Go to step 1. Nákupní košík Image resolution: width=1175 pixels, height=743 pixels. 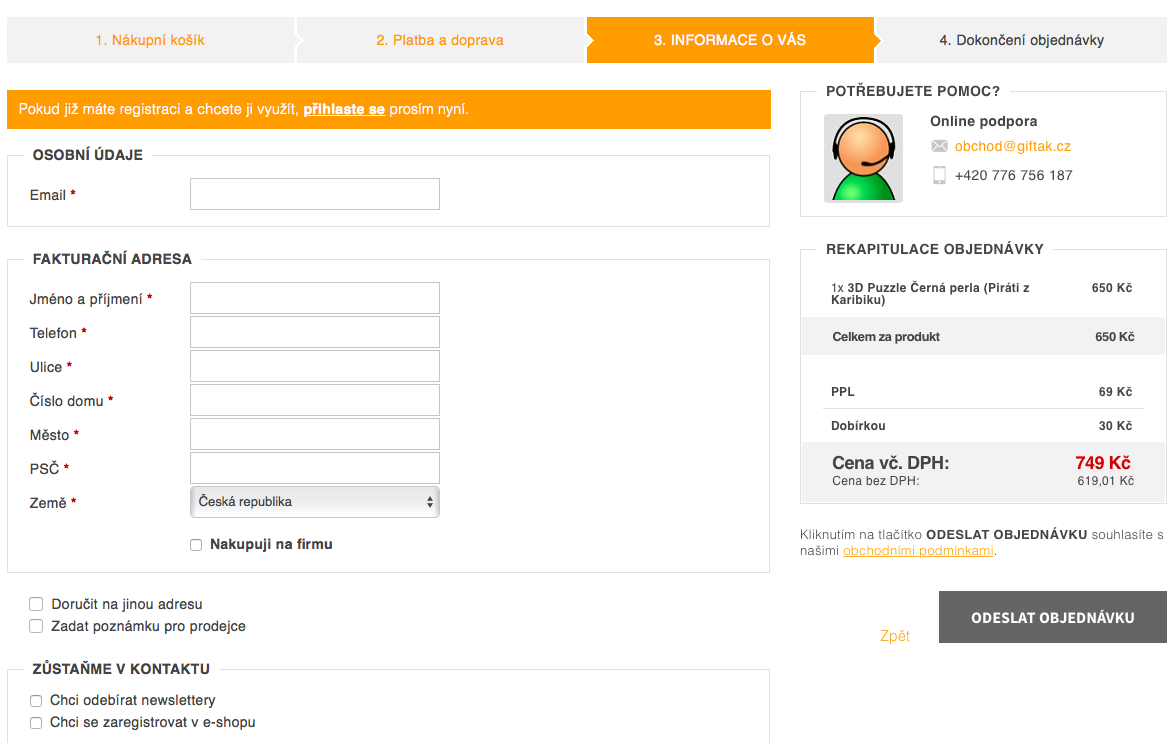(x=150, y=40)
